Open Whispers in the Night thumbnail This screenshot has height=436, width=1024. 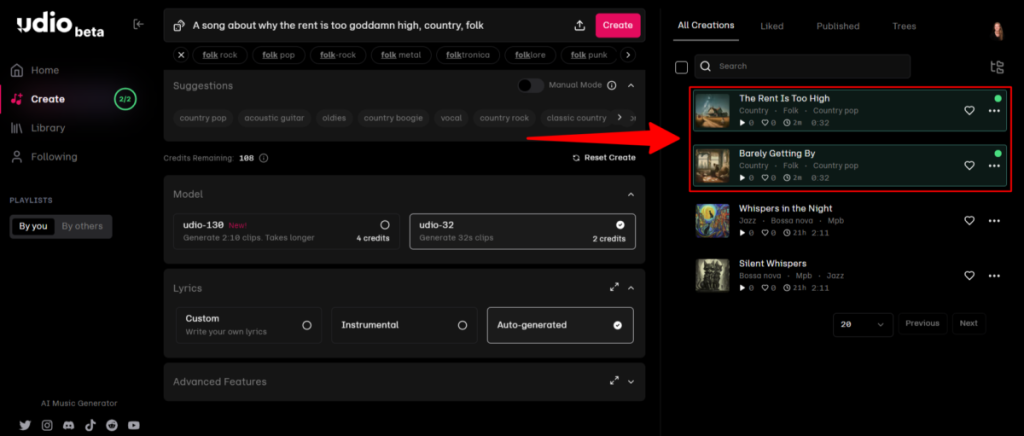tap(712, 221)
